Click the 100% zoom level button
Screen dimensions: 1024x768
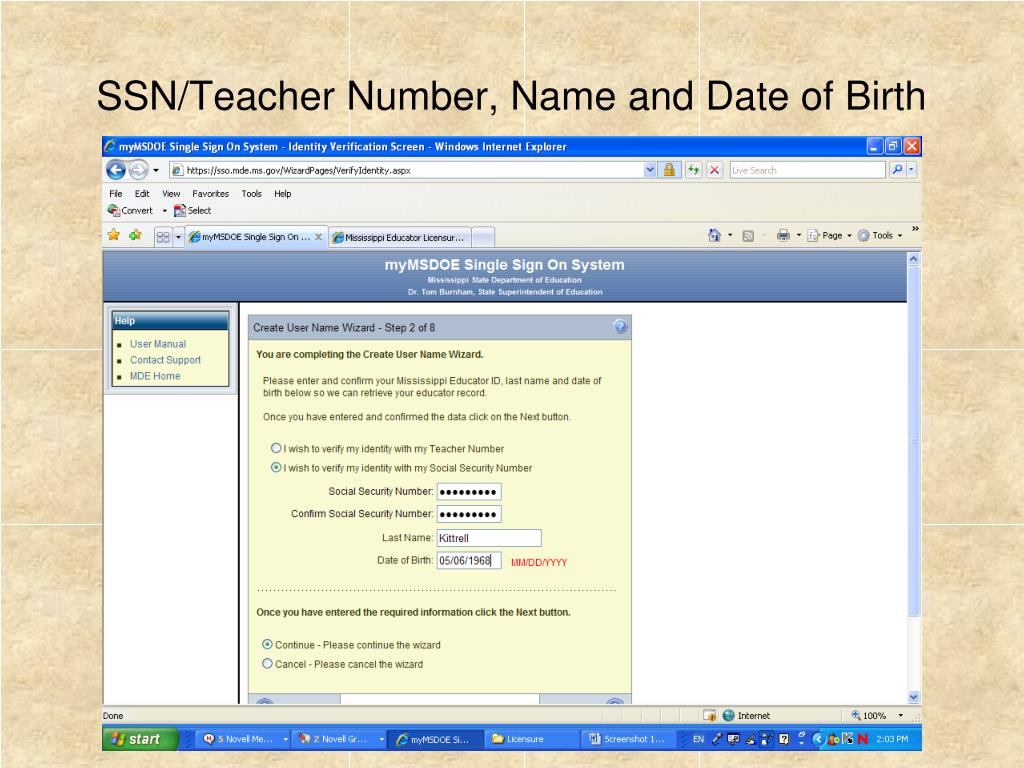pos(869,716)
